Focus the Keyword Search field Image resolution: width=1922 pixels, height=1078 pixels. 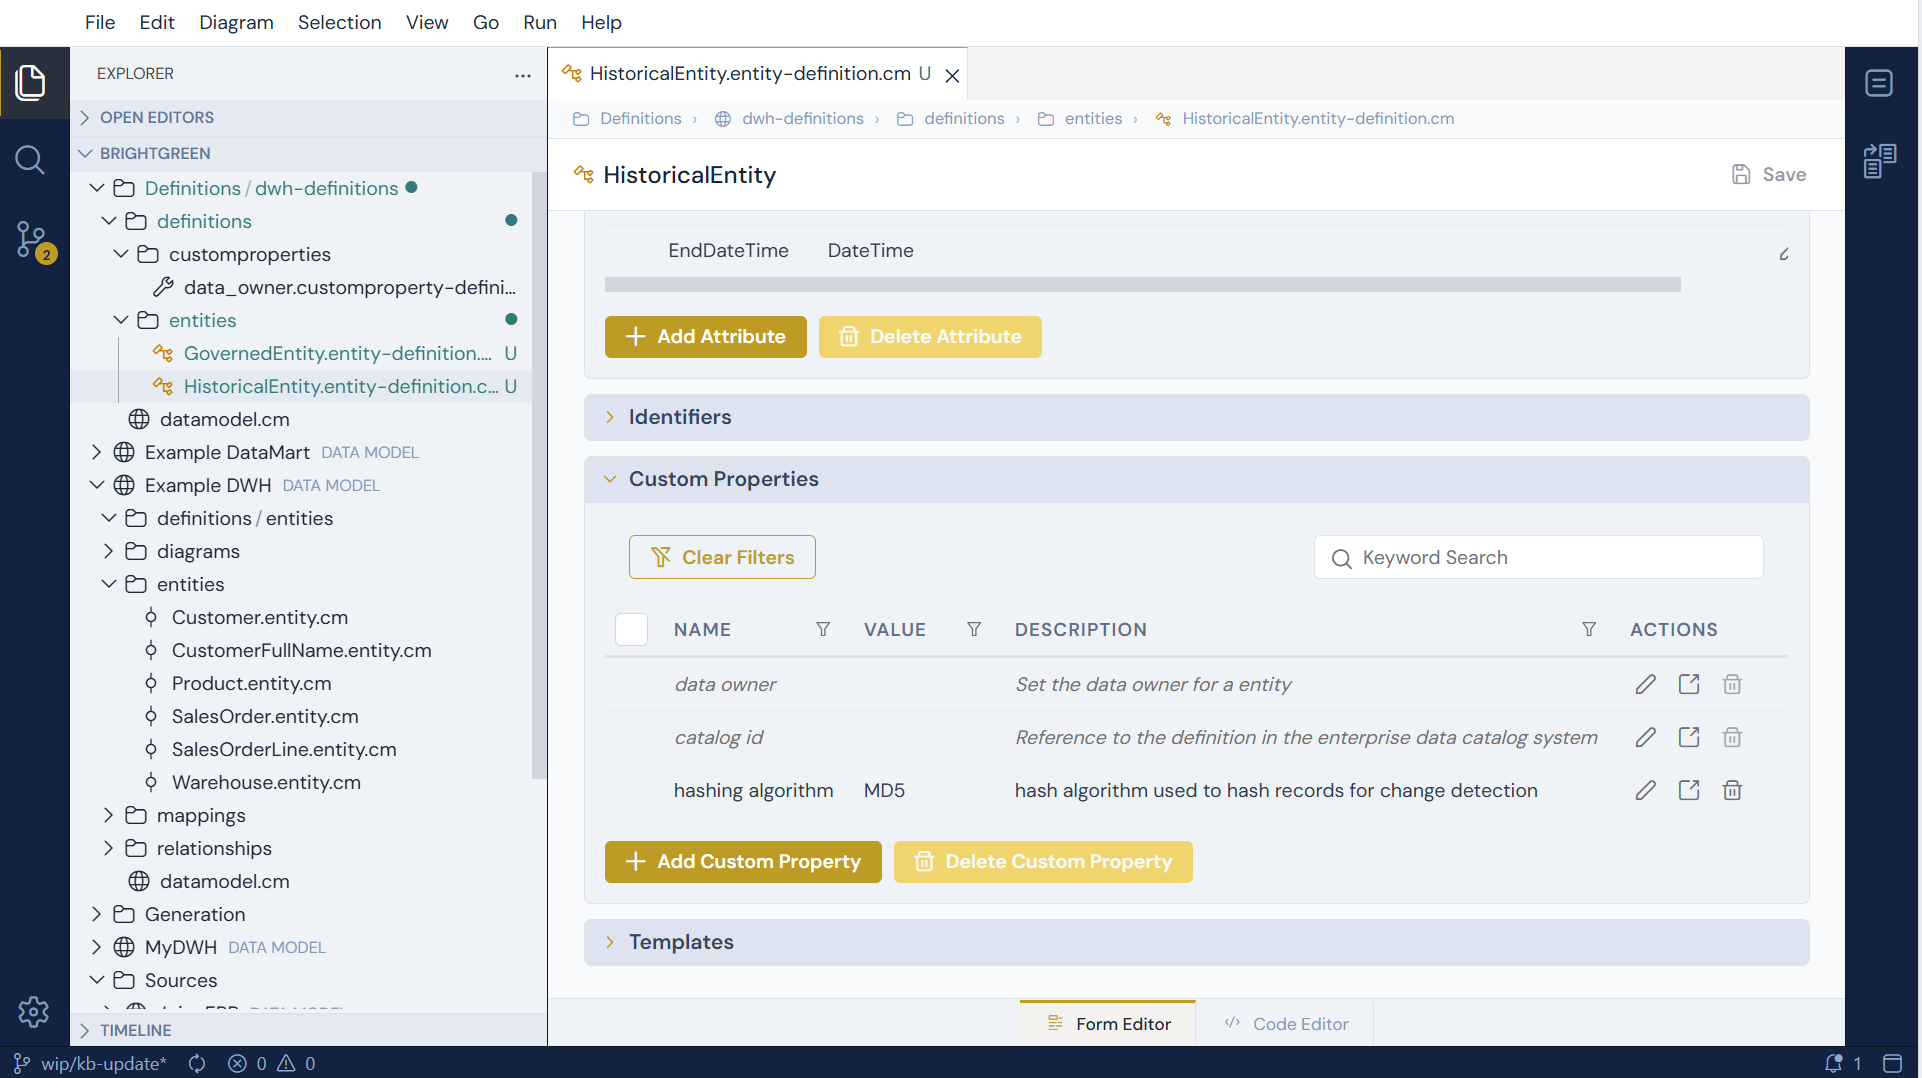1538,557
